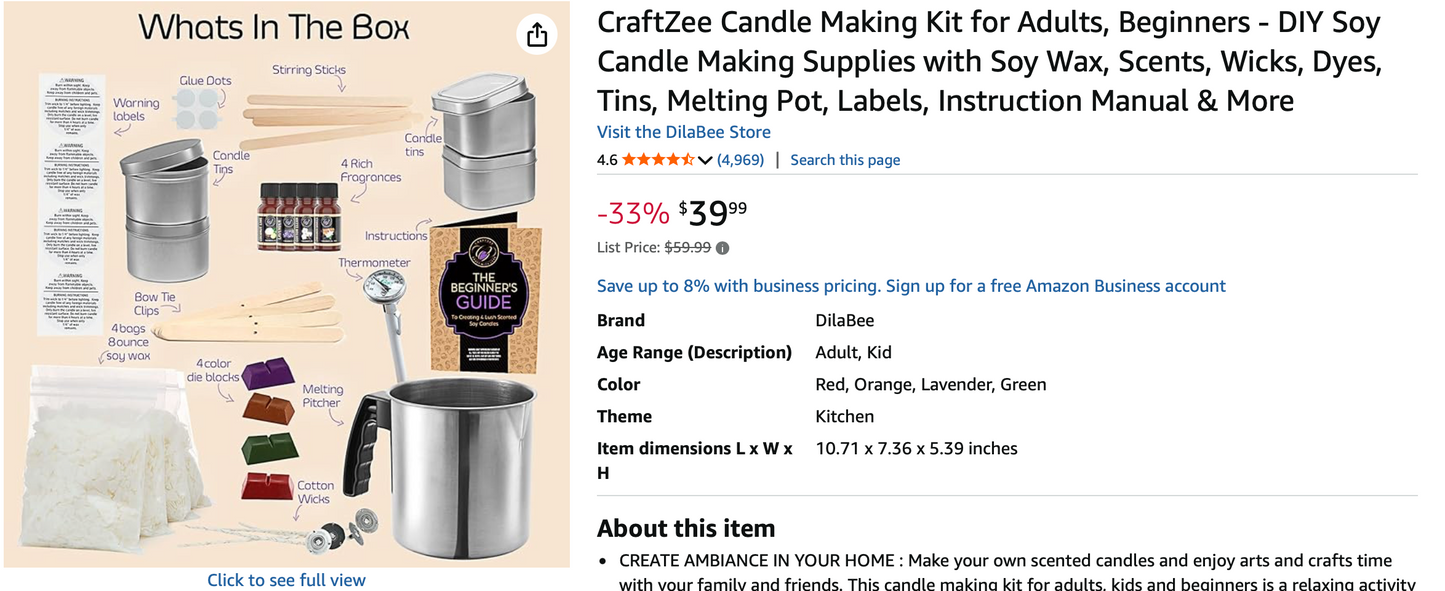Click the strikethrough $59.99 list price

tap(685, 247)
